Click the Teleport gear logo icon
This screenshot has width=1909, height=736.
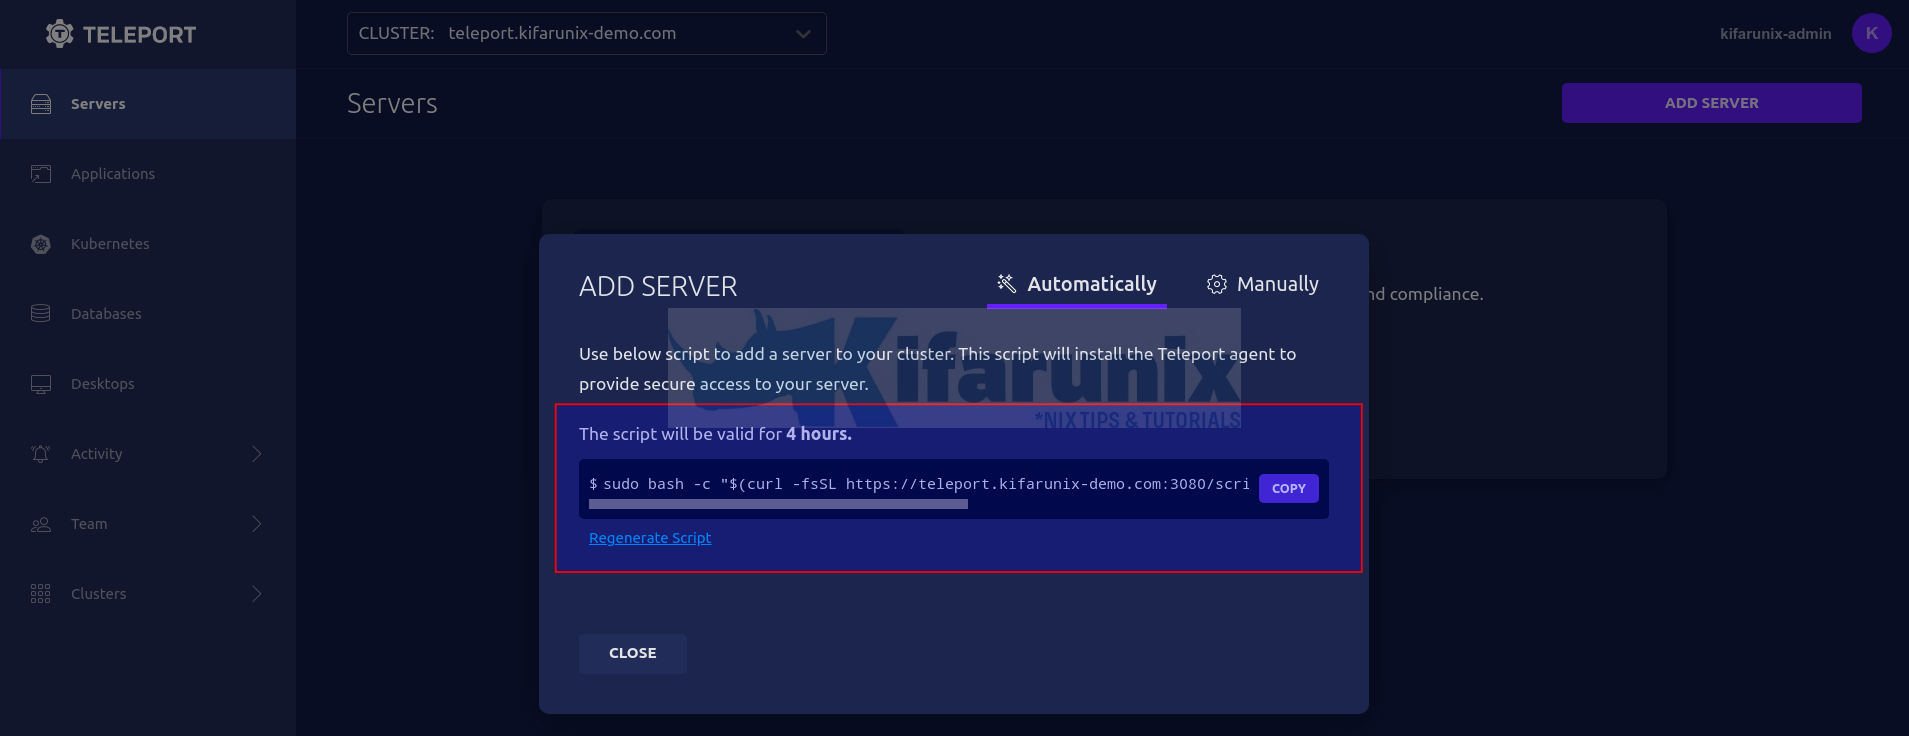click(x=60, y=34)
